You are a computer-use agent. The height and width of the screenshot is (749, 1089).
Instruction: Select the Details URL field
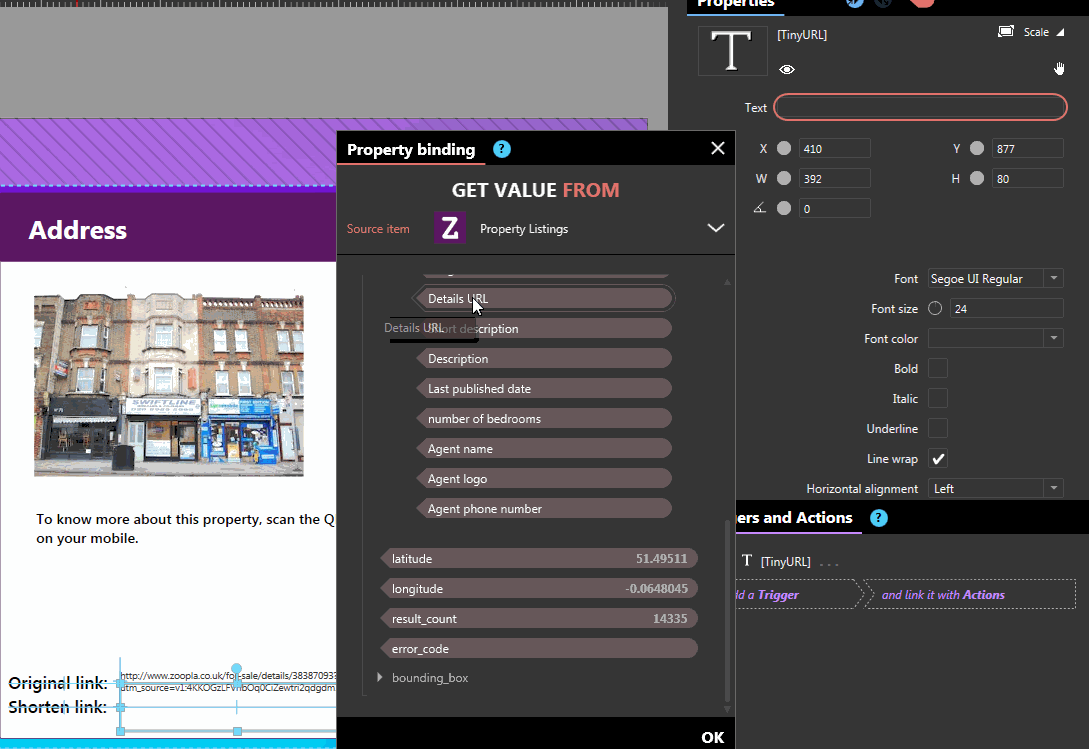point(544,298)
